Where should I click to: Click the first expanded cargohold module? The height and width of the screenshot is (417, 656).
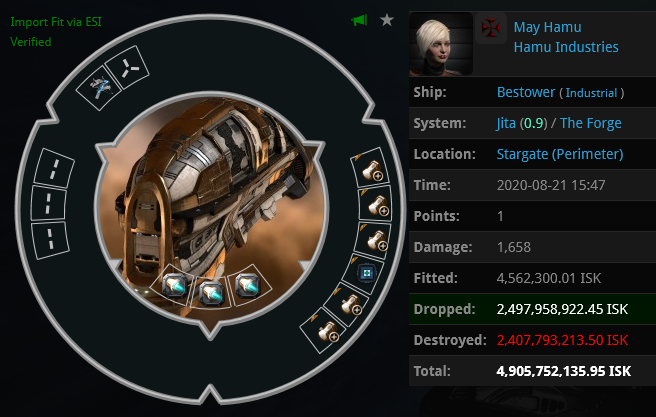click(x=371, y=168)
